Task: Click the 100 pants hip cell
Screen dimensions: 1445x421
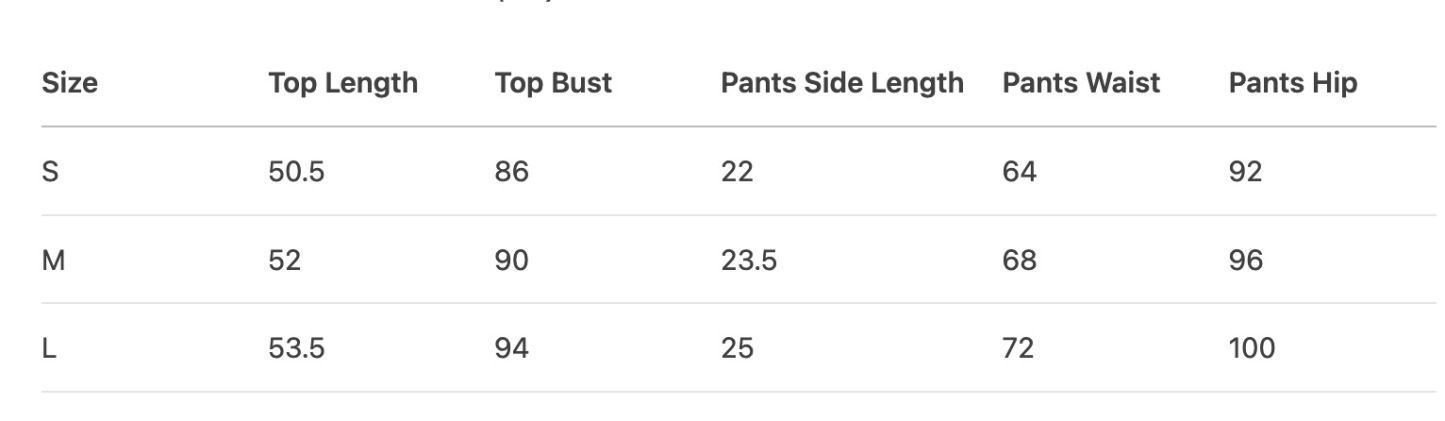Action: tap(1251, 349)
